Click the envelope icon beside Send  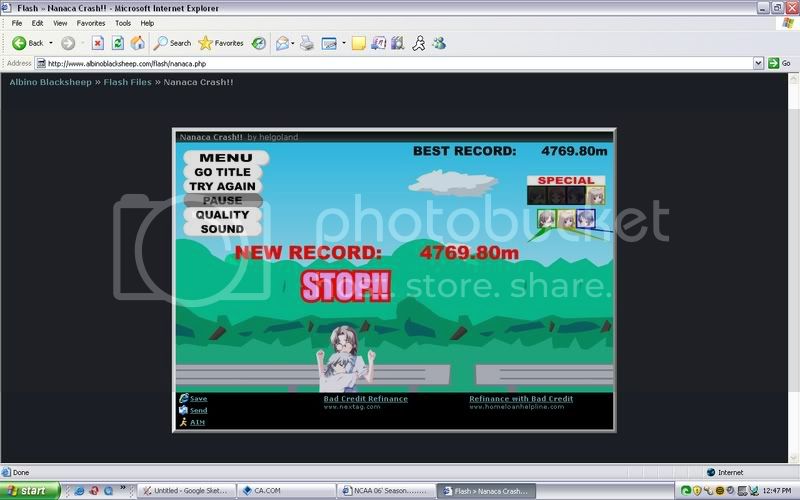click(x=184, y=410)
